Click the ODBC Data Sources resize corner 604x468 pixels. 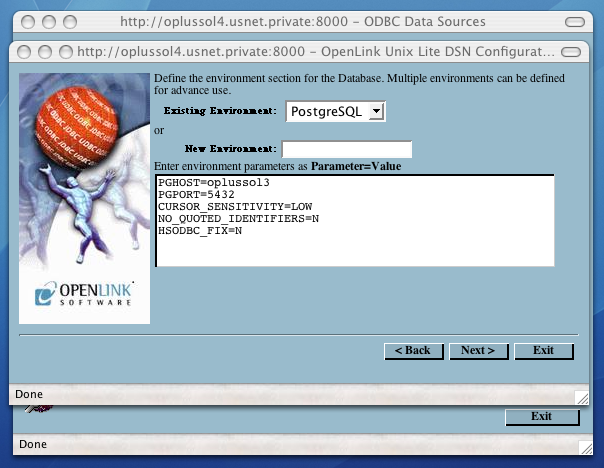588,446
